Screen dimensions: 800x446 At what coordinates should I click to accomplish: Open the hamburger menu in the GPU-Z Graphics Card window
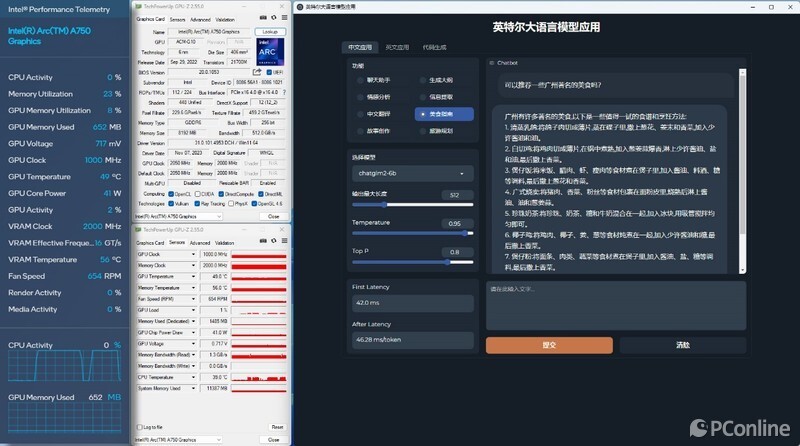pyautogui.click(x=284, y=18)
